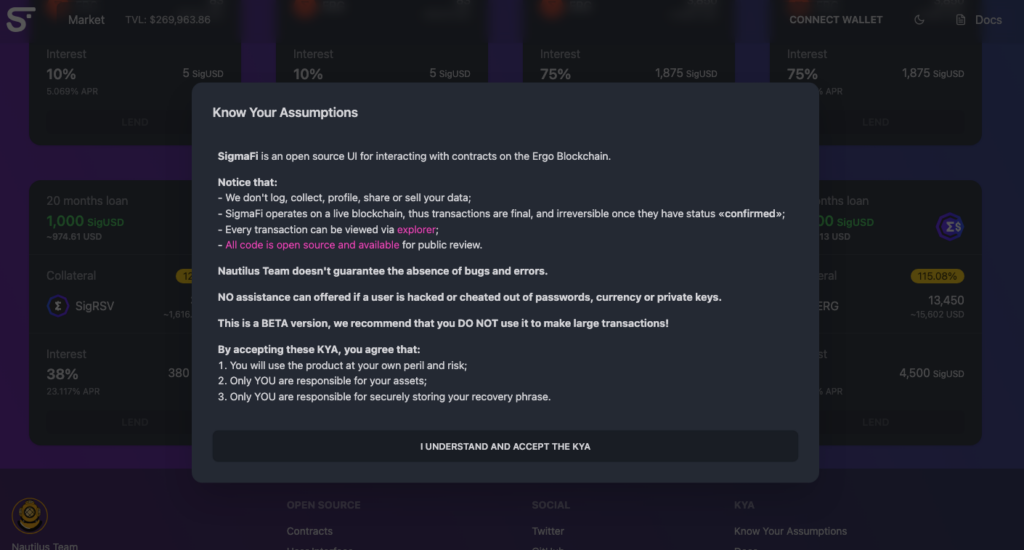The height and width of the screenshot is (550, 1024).
Task: Click the 115.08% collateral ratio badge
Action: [938, 276]
